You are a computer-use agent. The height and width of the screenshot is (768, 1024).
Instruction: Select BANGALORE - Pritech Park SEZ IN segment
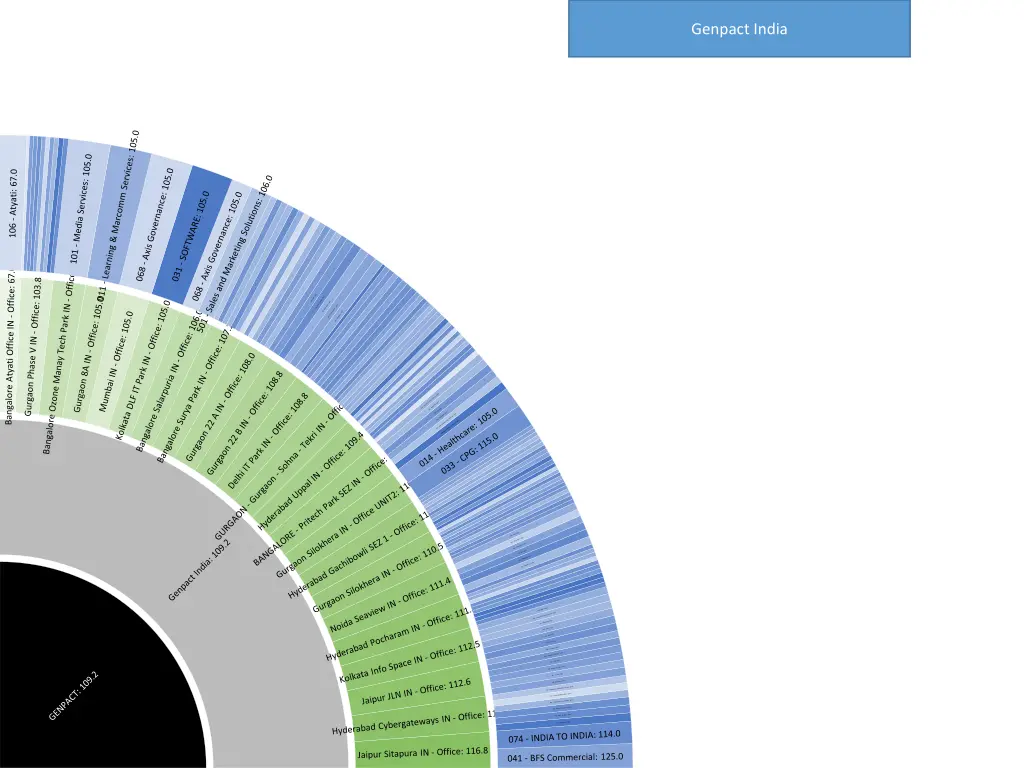pos(320,511)
